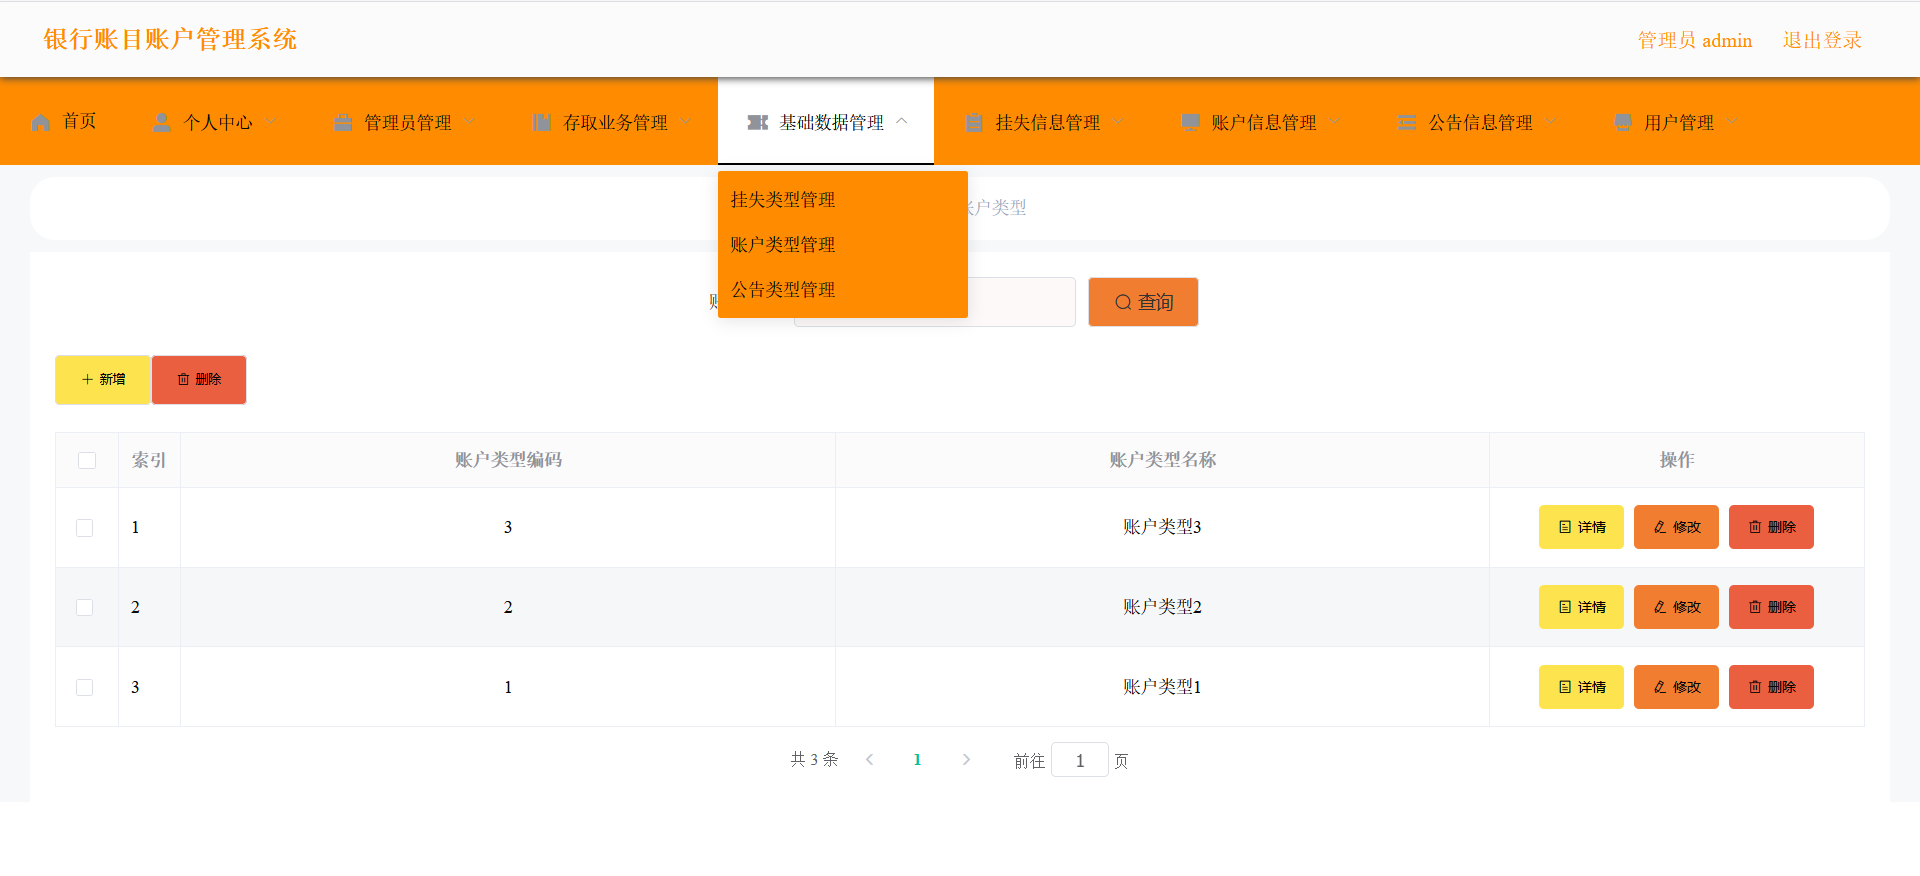Expand the 个人中心 dropdown chevron
The width and height of the screenshot is (1920, 876).
click(271, 122)
